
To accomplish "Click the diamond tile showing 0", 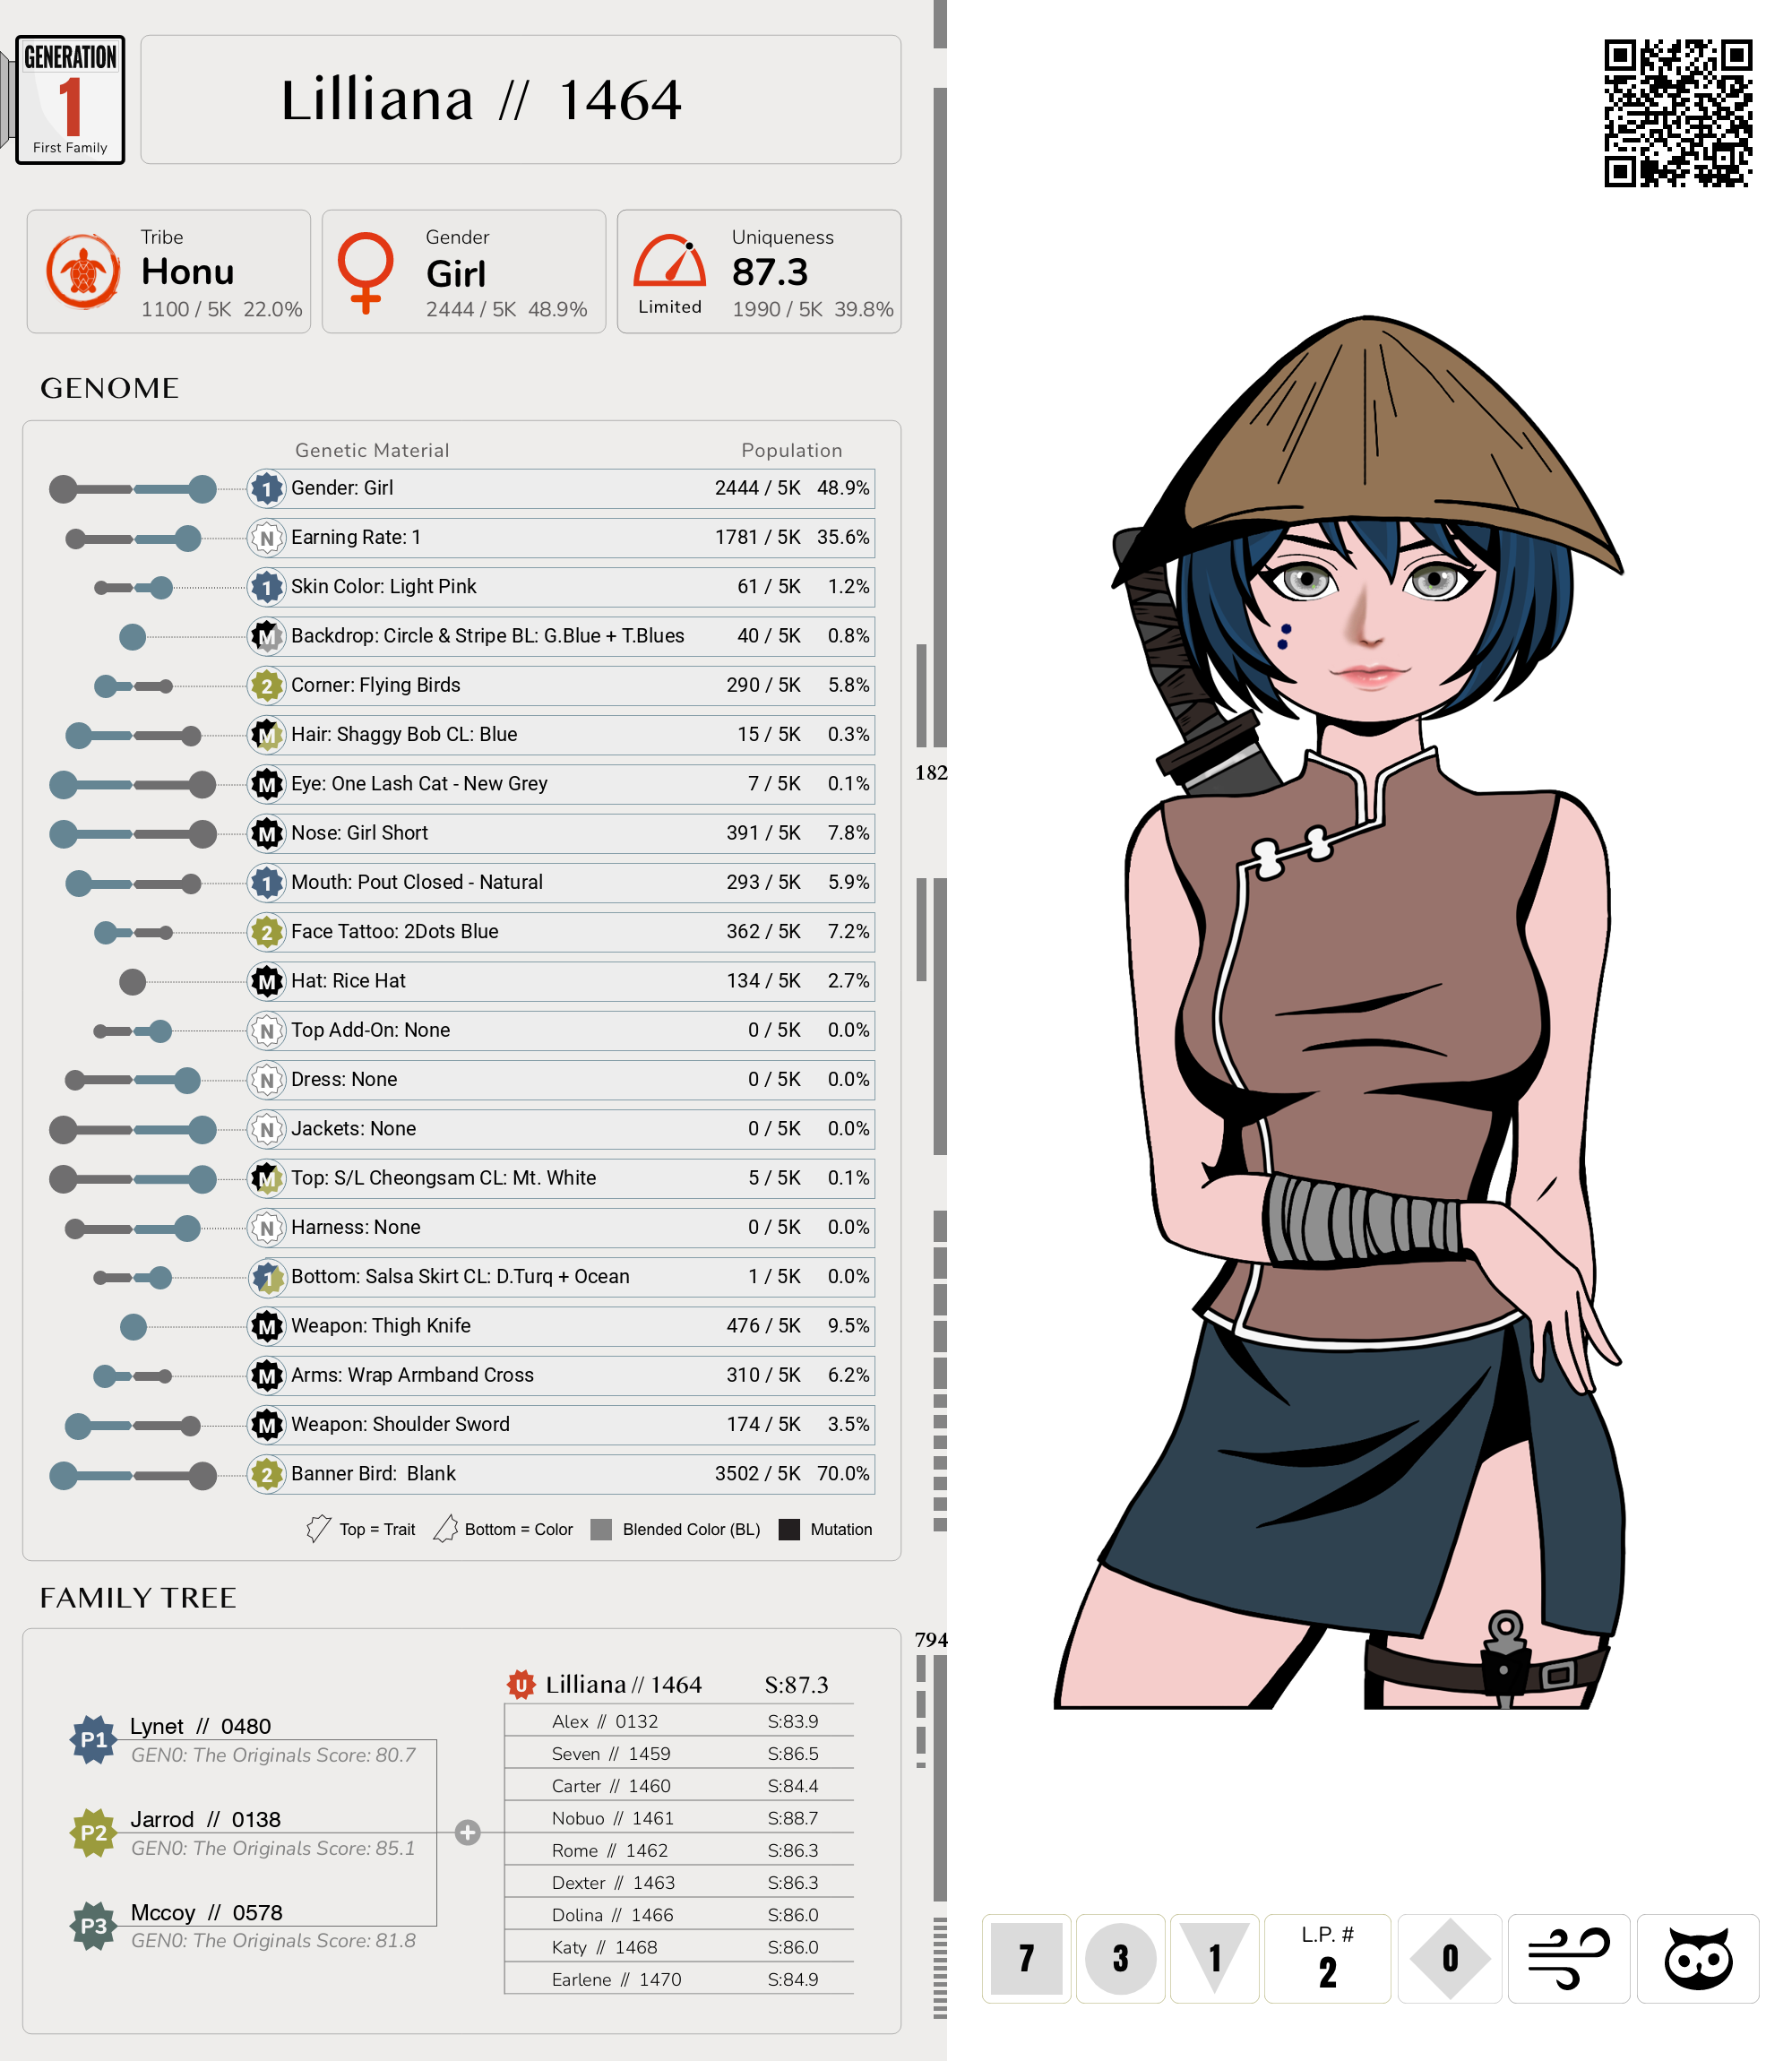I will pos(1450,1958).
